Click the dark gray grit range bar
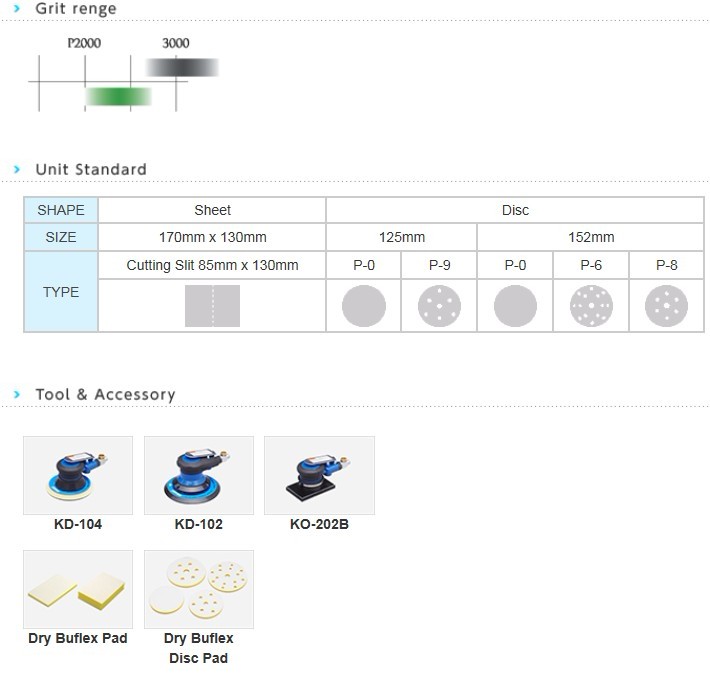The height and width of the screenshot is (674, 710). click(182, 67)
